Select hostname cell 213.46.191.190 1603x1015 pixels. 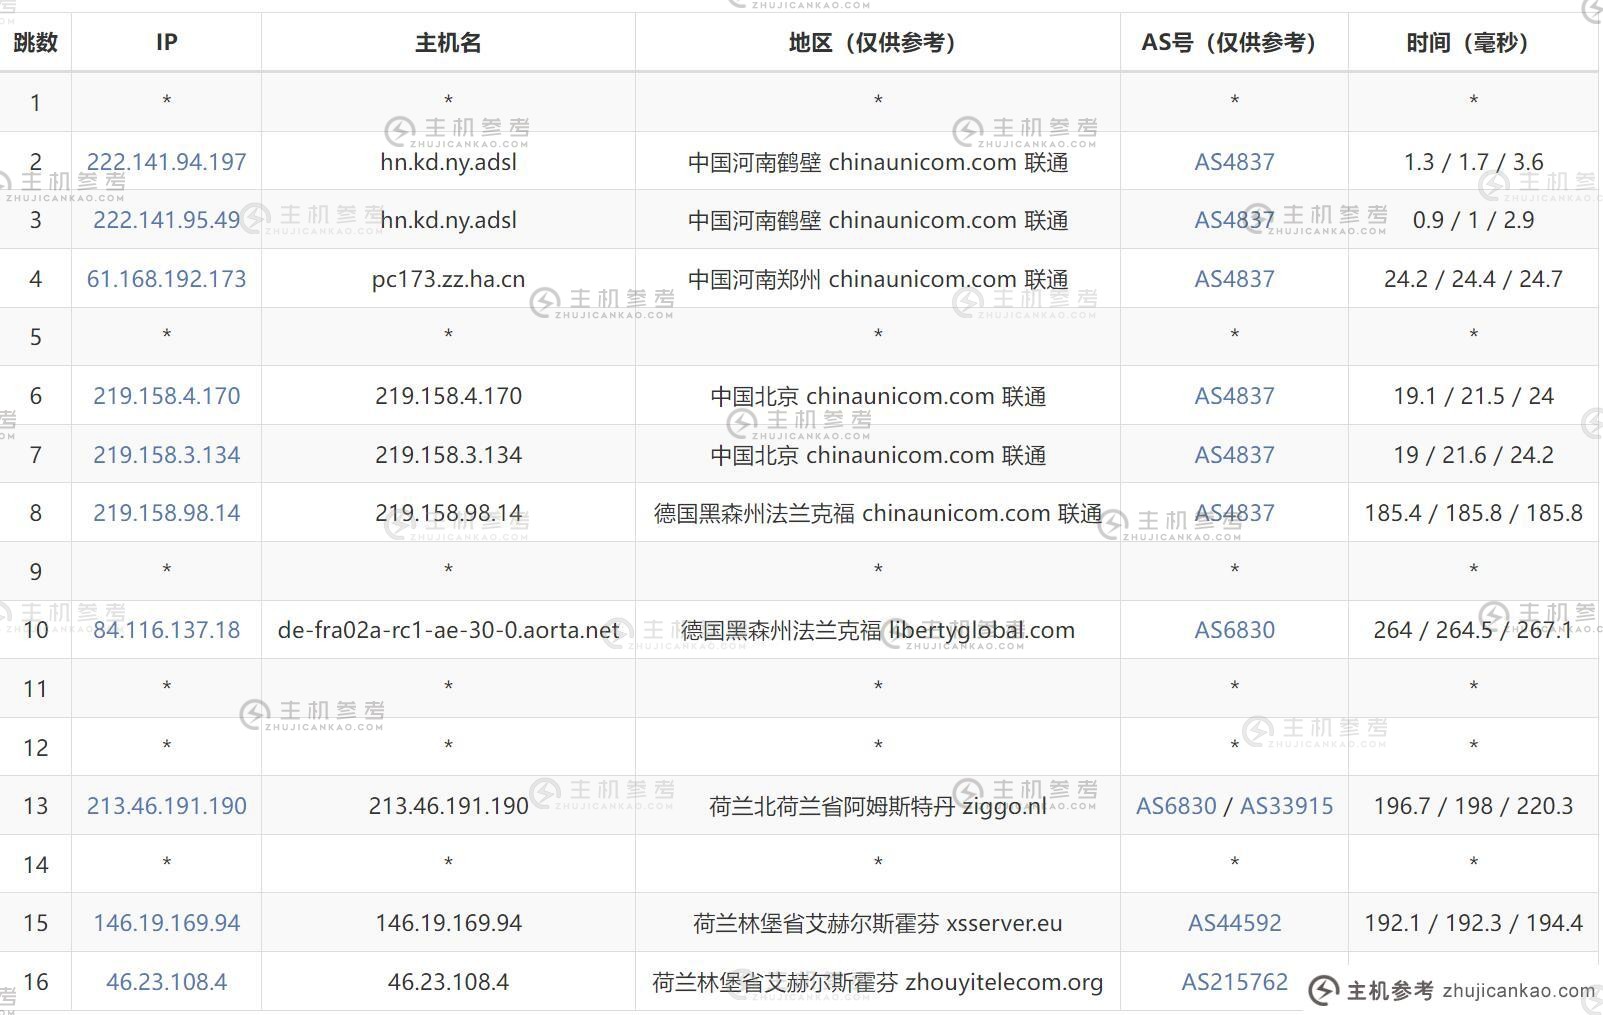pyautogui.click(x=448, y=806)
